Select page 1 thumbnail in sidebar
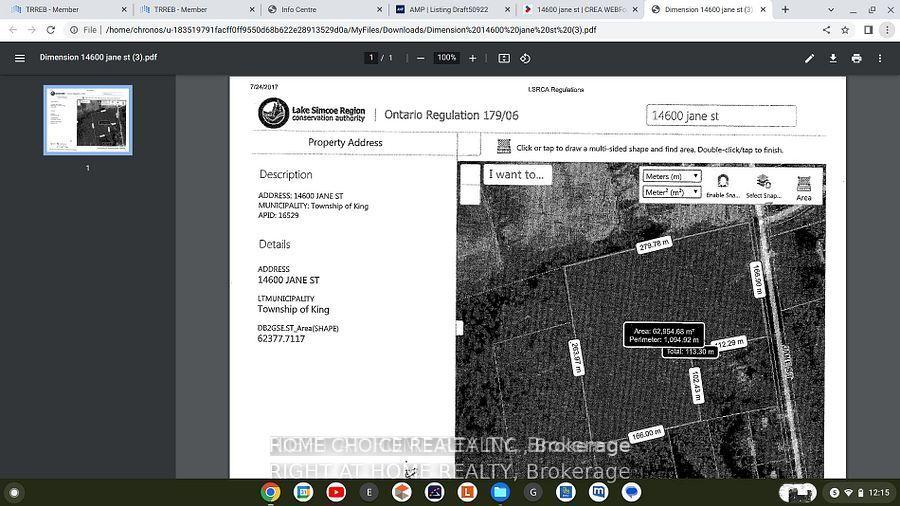Viewport: 900px width, 506px height. (x=88, y=120)
